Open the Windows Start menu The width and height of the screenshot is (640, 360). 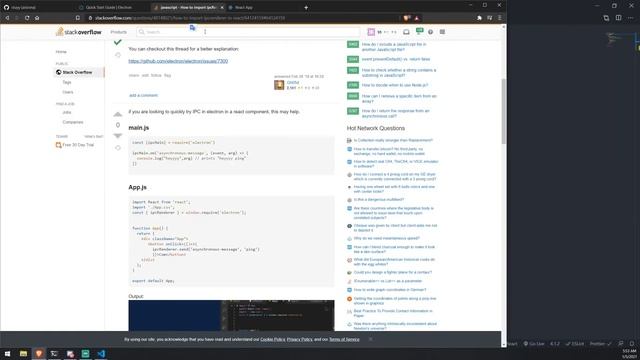coord(7,353)
